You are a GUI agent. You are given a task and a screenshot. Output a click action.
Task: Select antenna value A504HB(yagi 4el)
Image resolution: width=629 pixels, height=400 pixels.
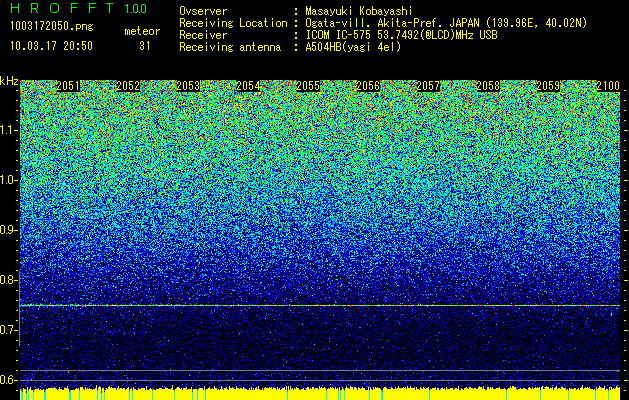[x=353, y=47]
